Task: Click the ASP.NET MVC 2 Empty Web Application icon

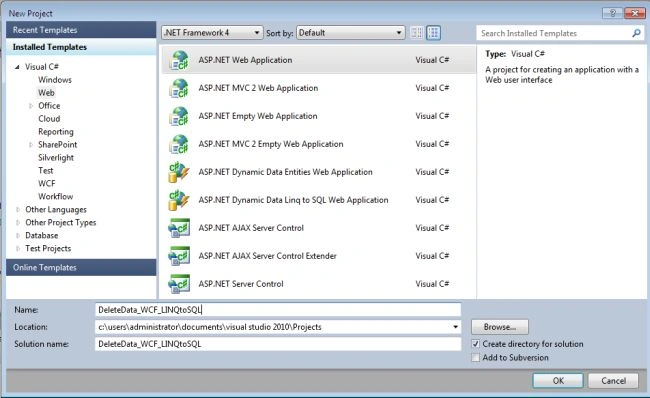Action: 179,144
